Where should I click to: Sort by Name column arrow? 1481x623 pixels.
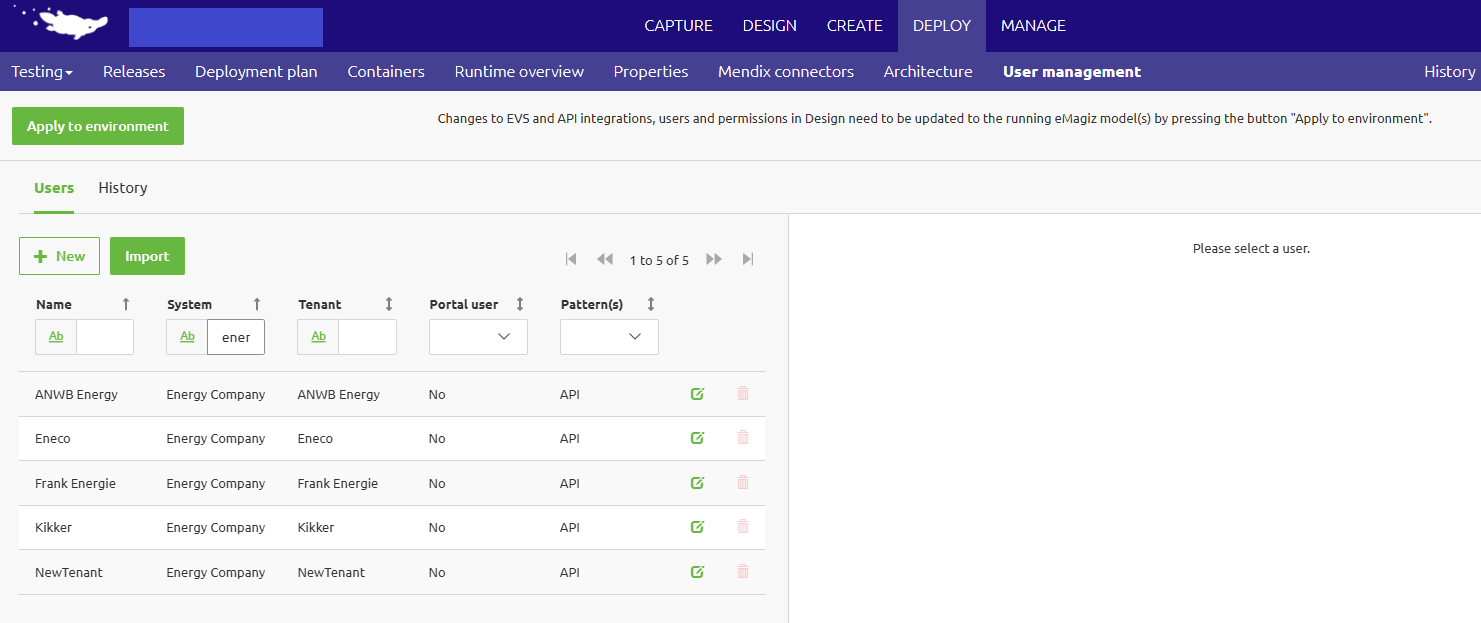click(x=126, y=304)
